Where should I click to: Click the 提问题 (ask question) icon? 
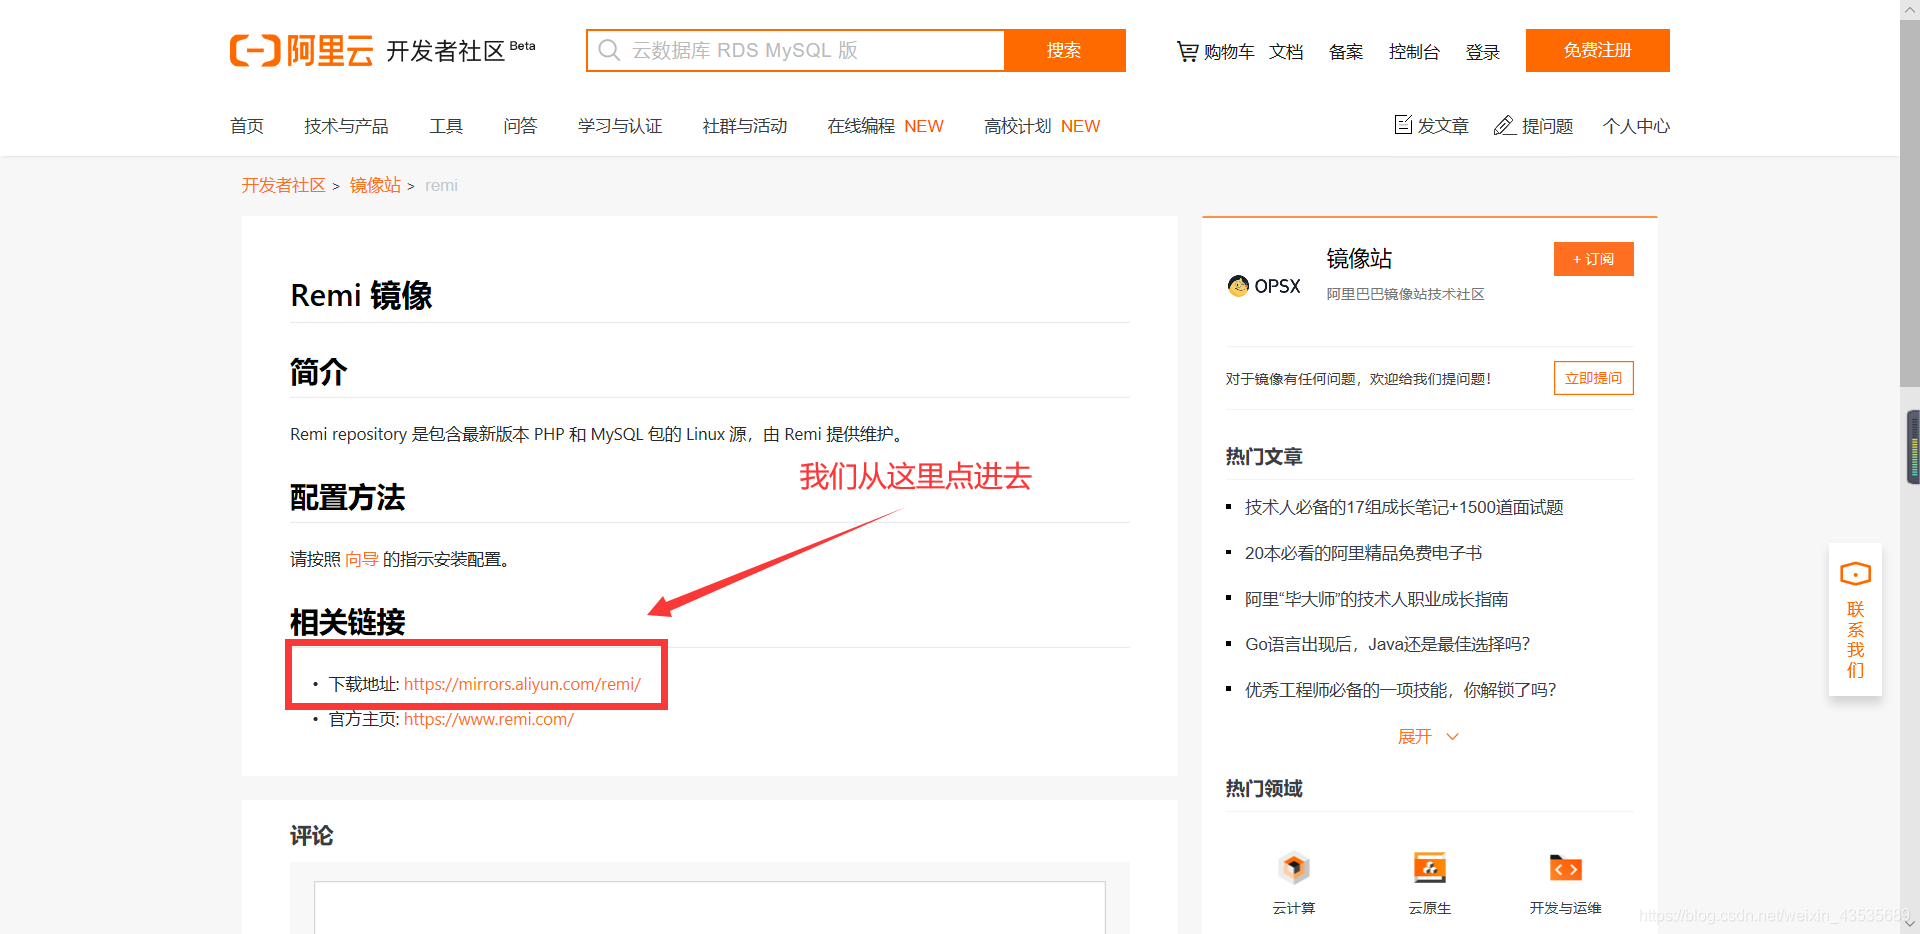tap(1505, 125)
